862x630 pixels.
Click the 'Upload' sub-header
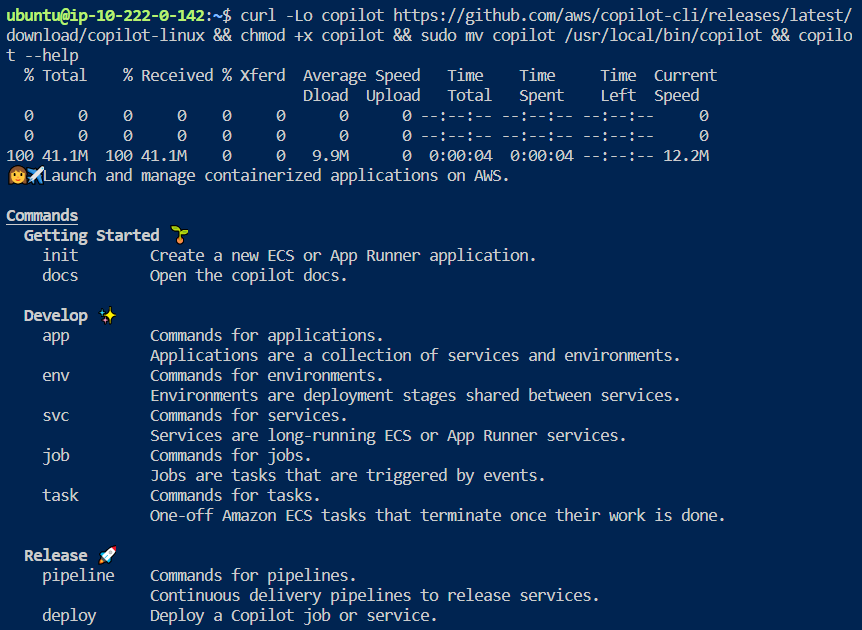[393, 96]
